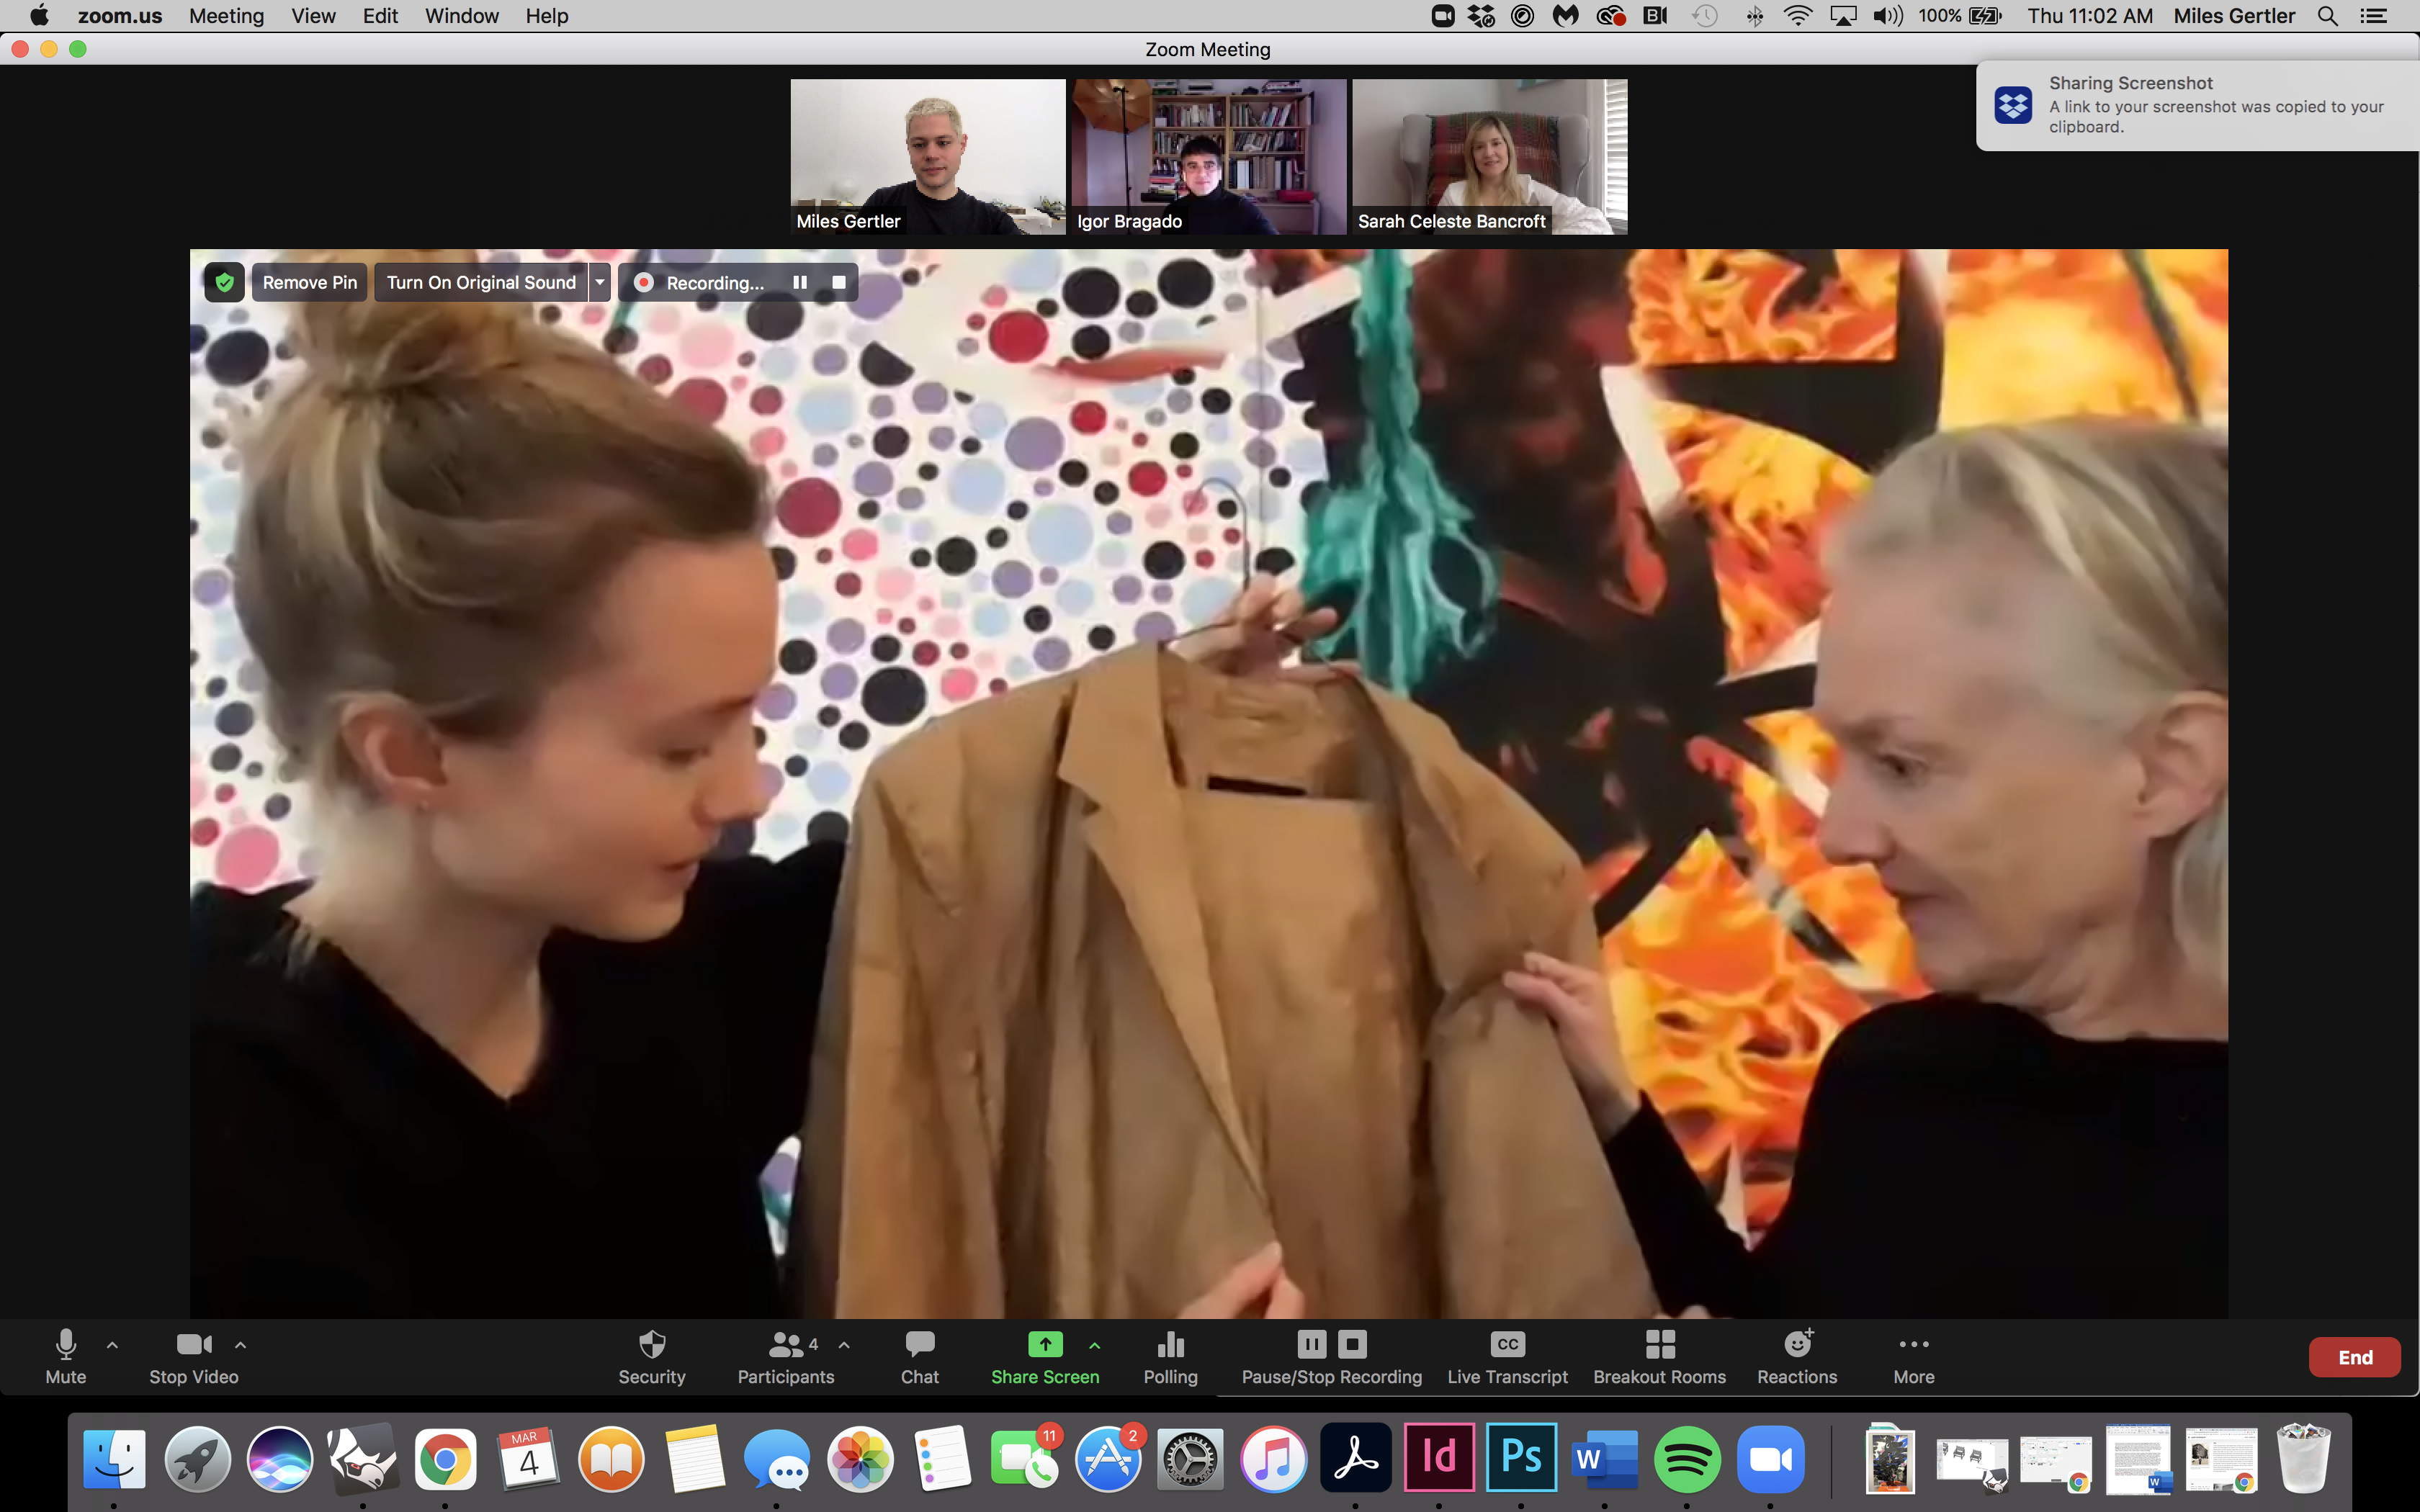This screenshot has width=2420, height=1512.
Task: Click the clock showing Thu 11:02 AM
Action: (x=2090, y=16)
